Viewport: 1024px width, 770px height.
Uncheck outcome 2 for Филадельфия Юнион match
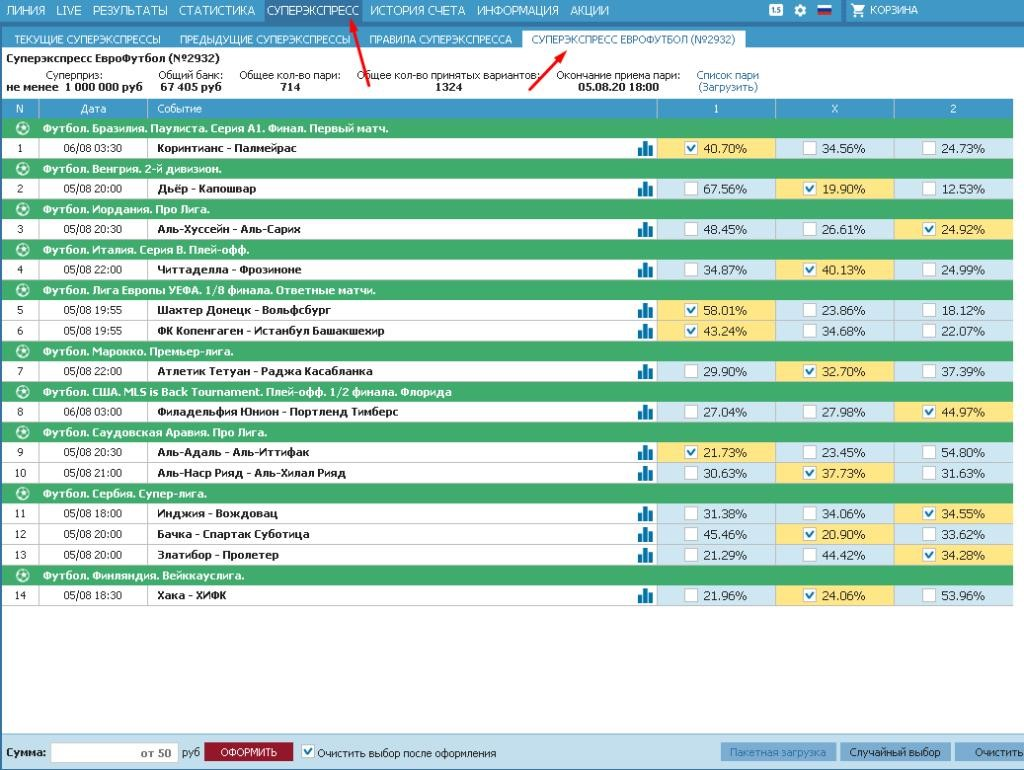929,412
